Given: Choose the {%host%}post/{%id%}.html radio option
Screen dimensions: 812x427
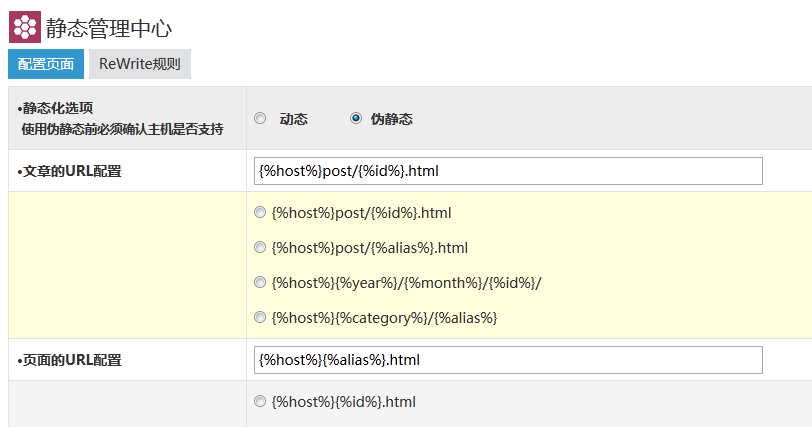Looking at the screenshot, I should click(x=261, y=212).
